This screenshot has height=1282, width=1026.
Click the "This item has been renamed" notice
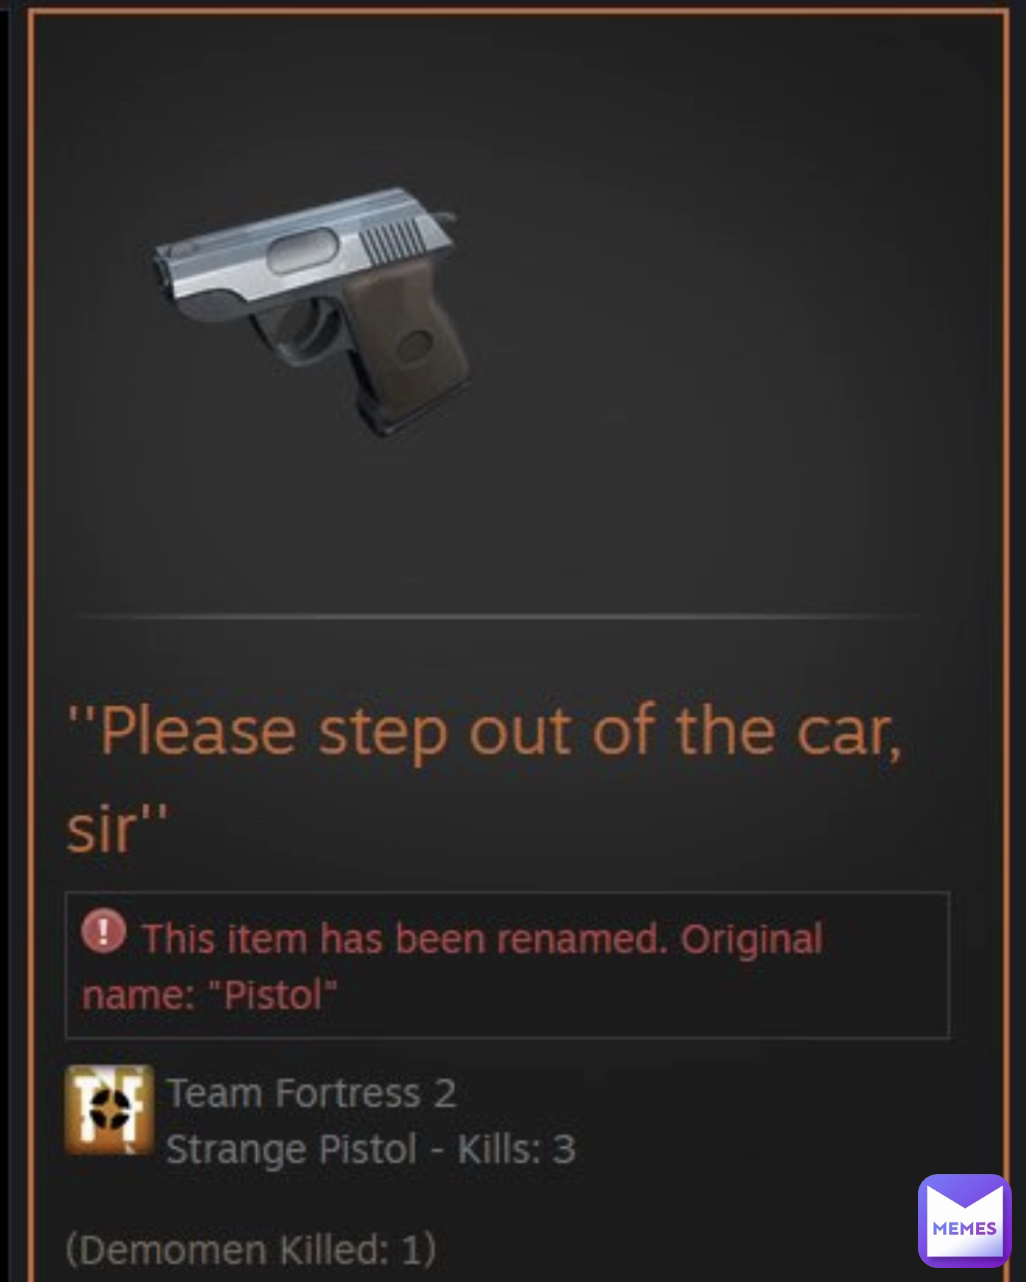[507, 965]
